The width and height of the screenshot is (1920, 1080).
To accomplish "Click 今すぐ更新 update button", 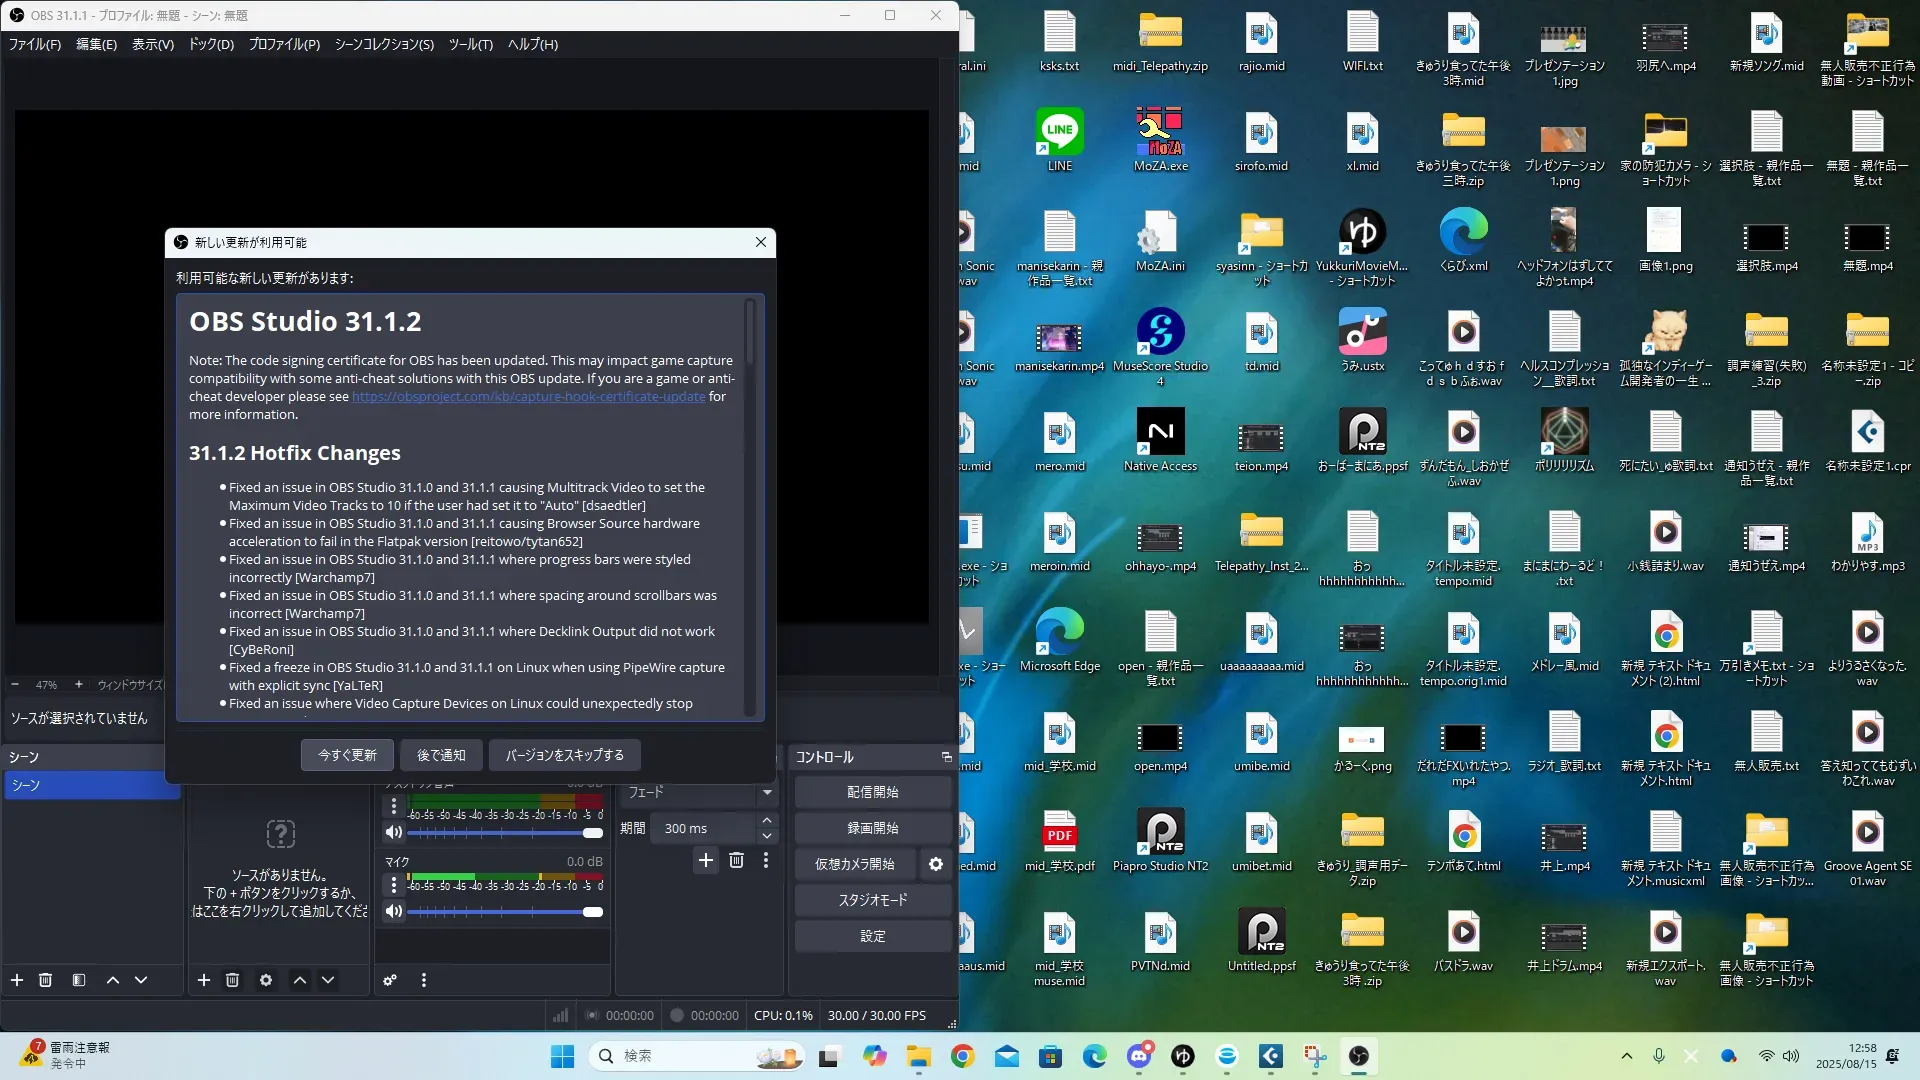I will pyautogui.click(x=347, y=755).
